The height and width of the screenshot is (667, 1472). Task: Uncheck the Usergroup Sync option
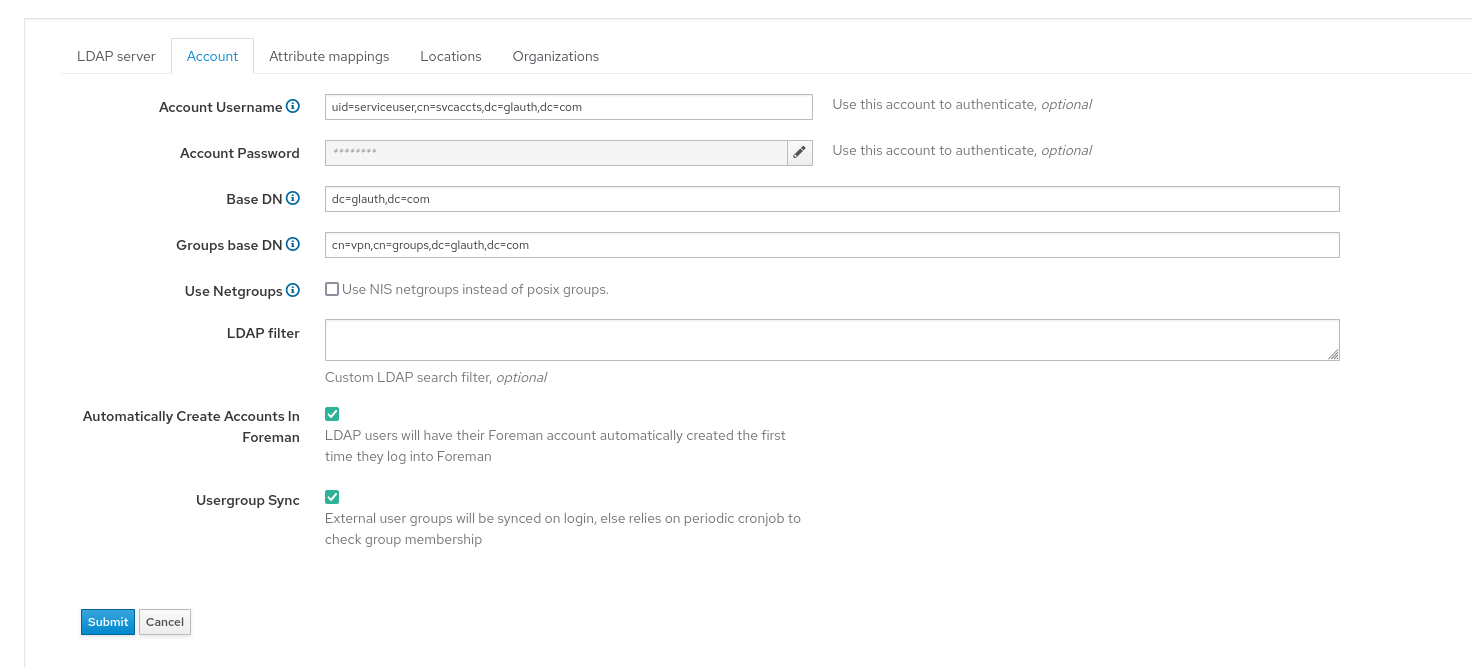coord(331,496)
